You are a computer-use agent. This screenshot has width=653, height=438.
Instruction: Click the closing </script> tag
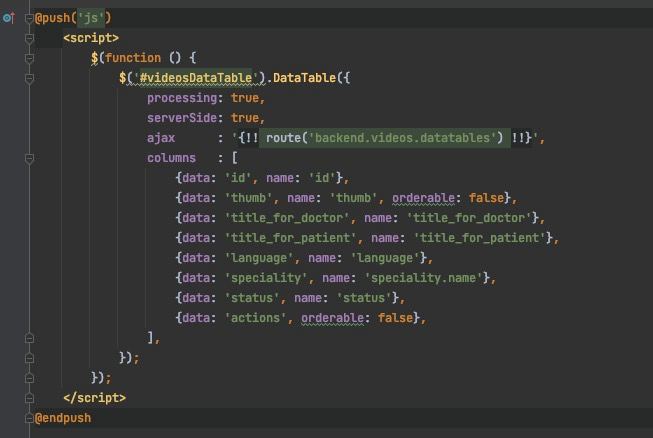(95, 398)
